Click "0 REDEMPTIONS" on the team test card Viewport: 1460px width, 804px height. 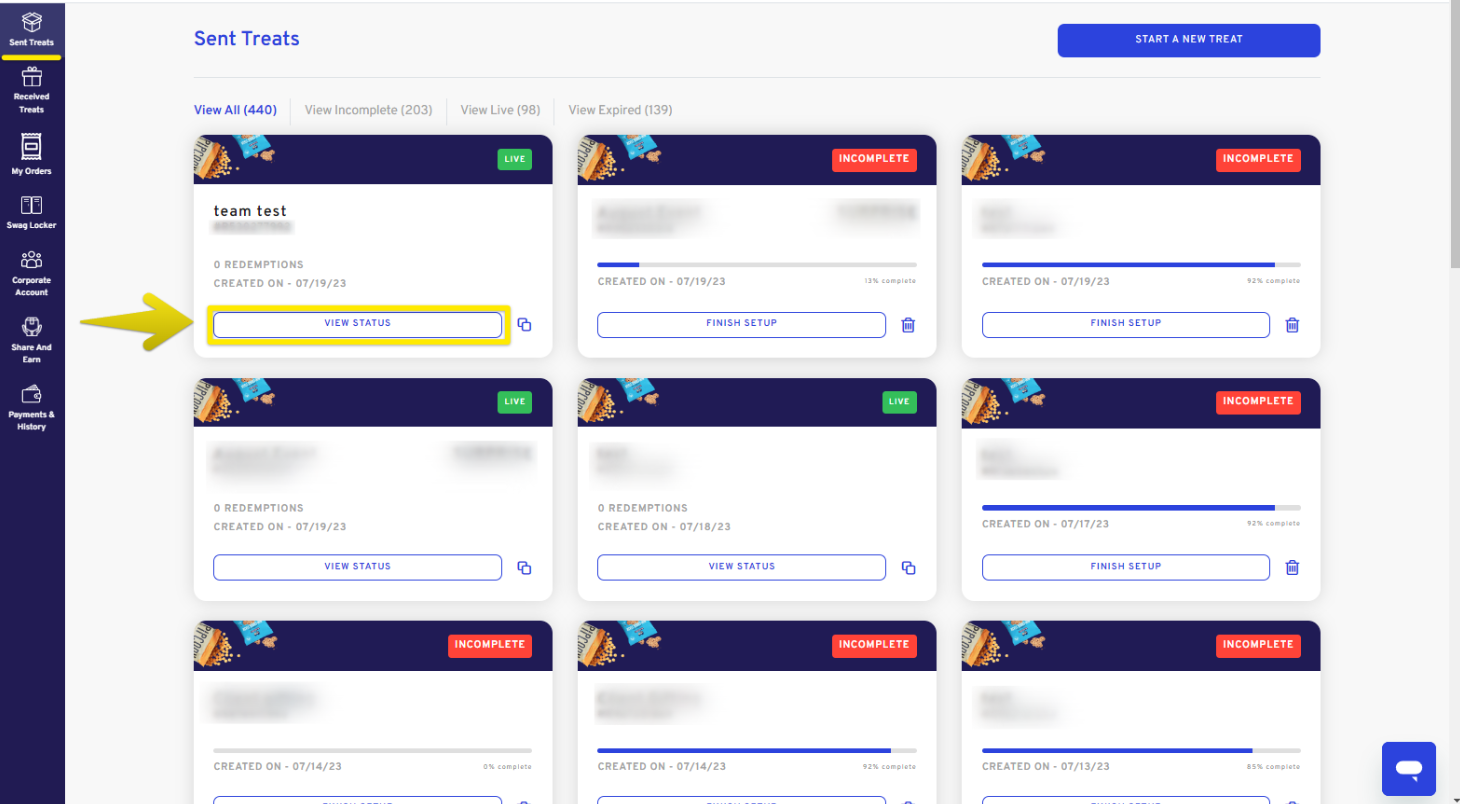coord(258,265)
